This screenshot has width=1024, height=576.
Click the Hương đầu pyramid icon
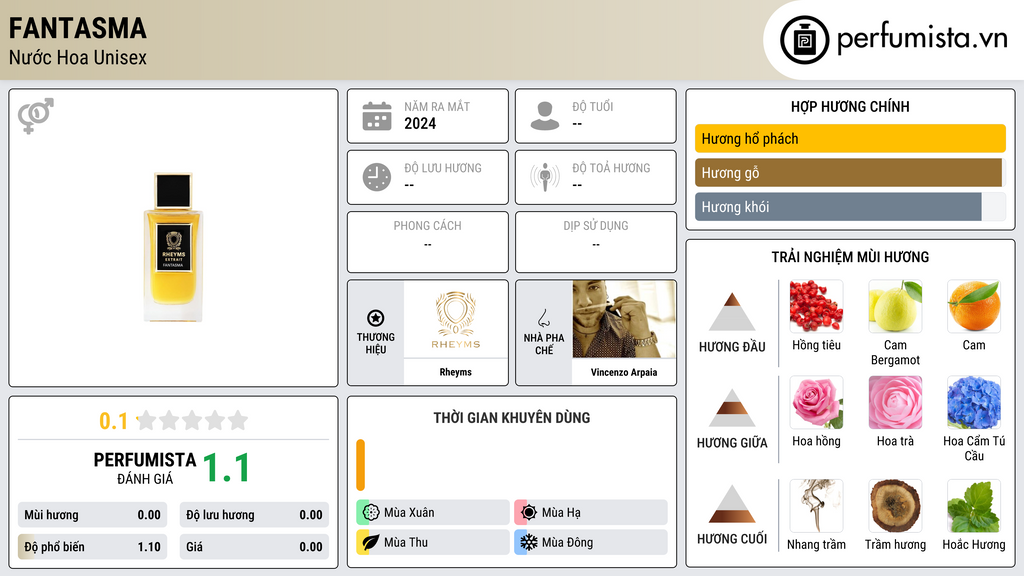(732, 312)
